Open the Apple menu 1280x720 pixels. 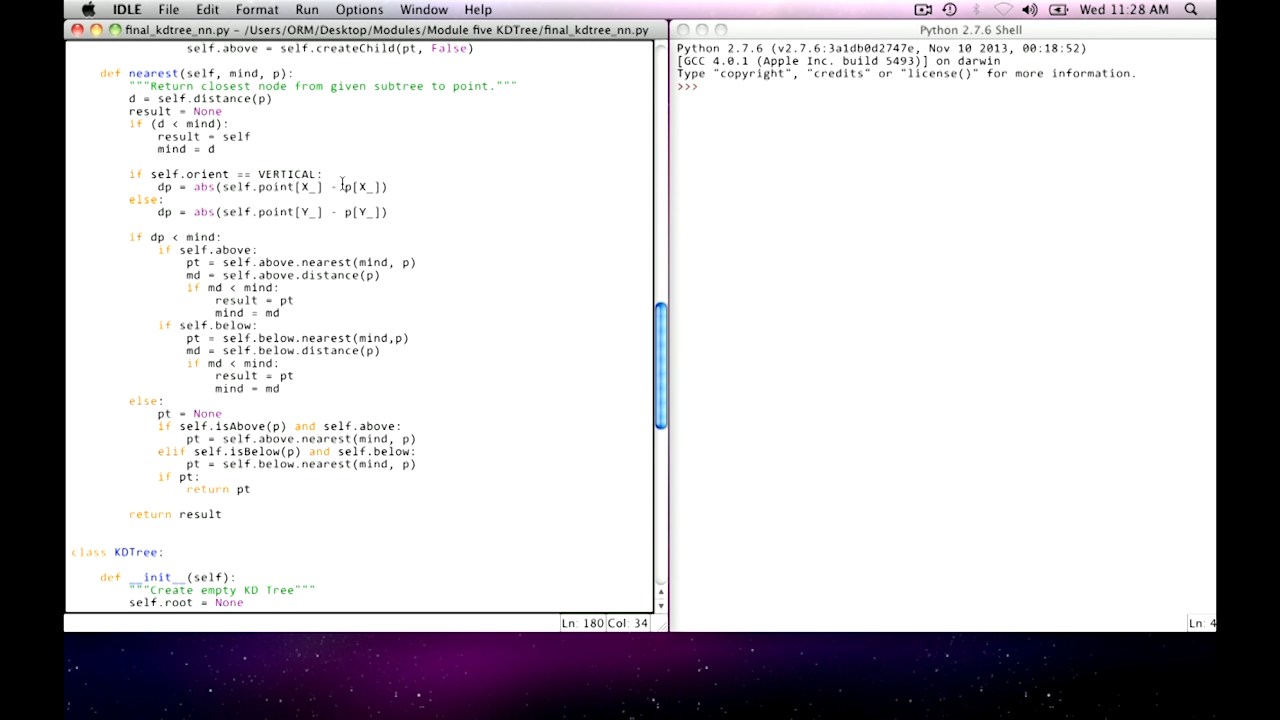point(88,10)
